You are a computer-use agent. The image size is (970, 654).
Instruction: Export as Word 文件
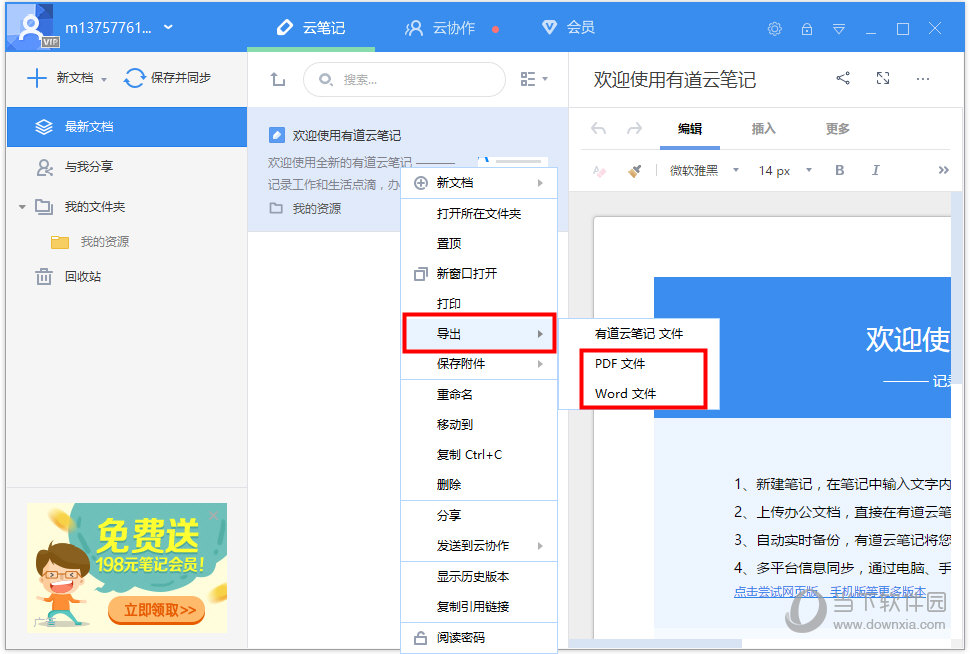click(x=639, y=394)
